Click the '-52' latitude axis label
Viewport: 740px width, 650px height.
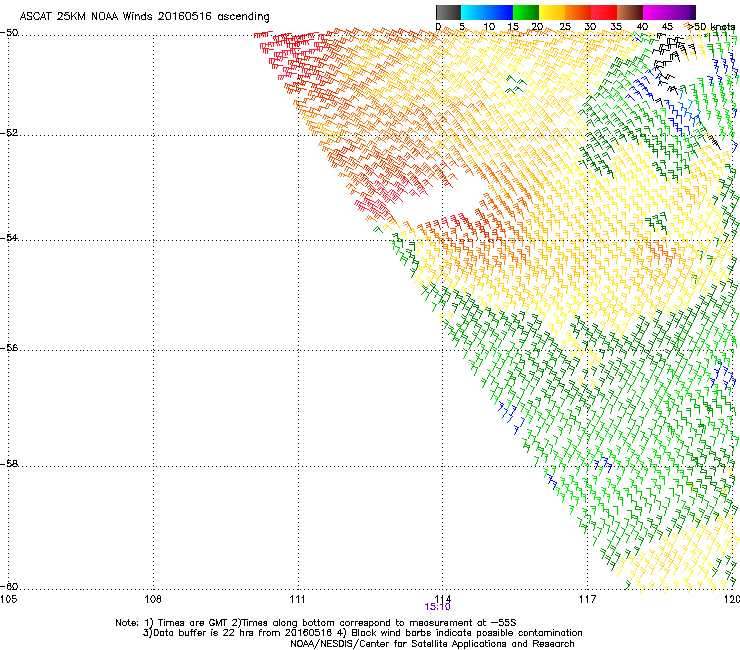(10, 133)
